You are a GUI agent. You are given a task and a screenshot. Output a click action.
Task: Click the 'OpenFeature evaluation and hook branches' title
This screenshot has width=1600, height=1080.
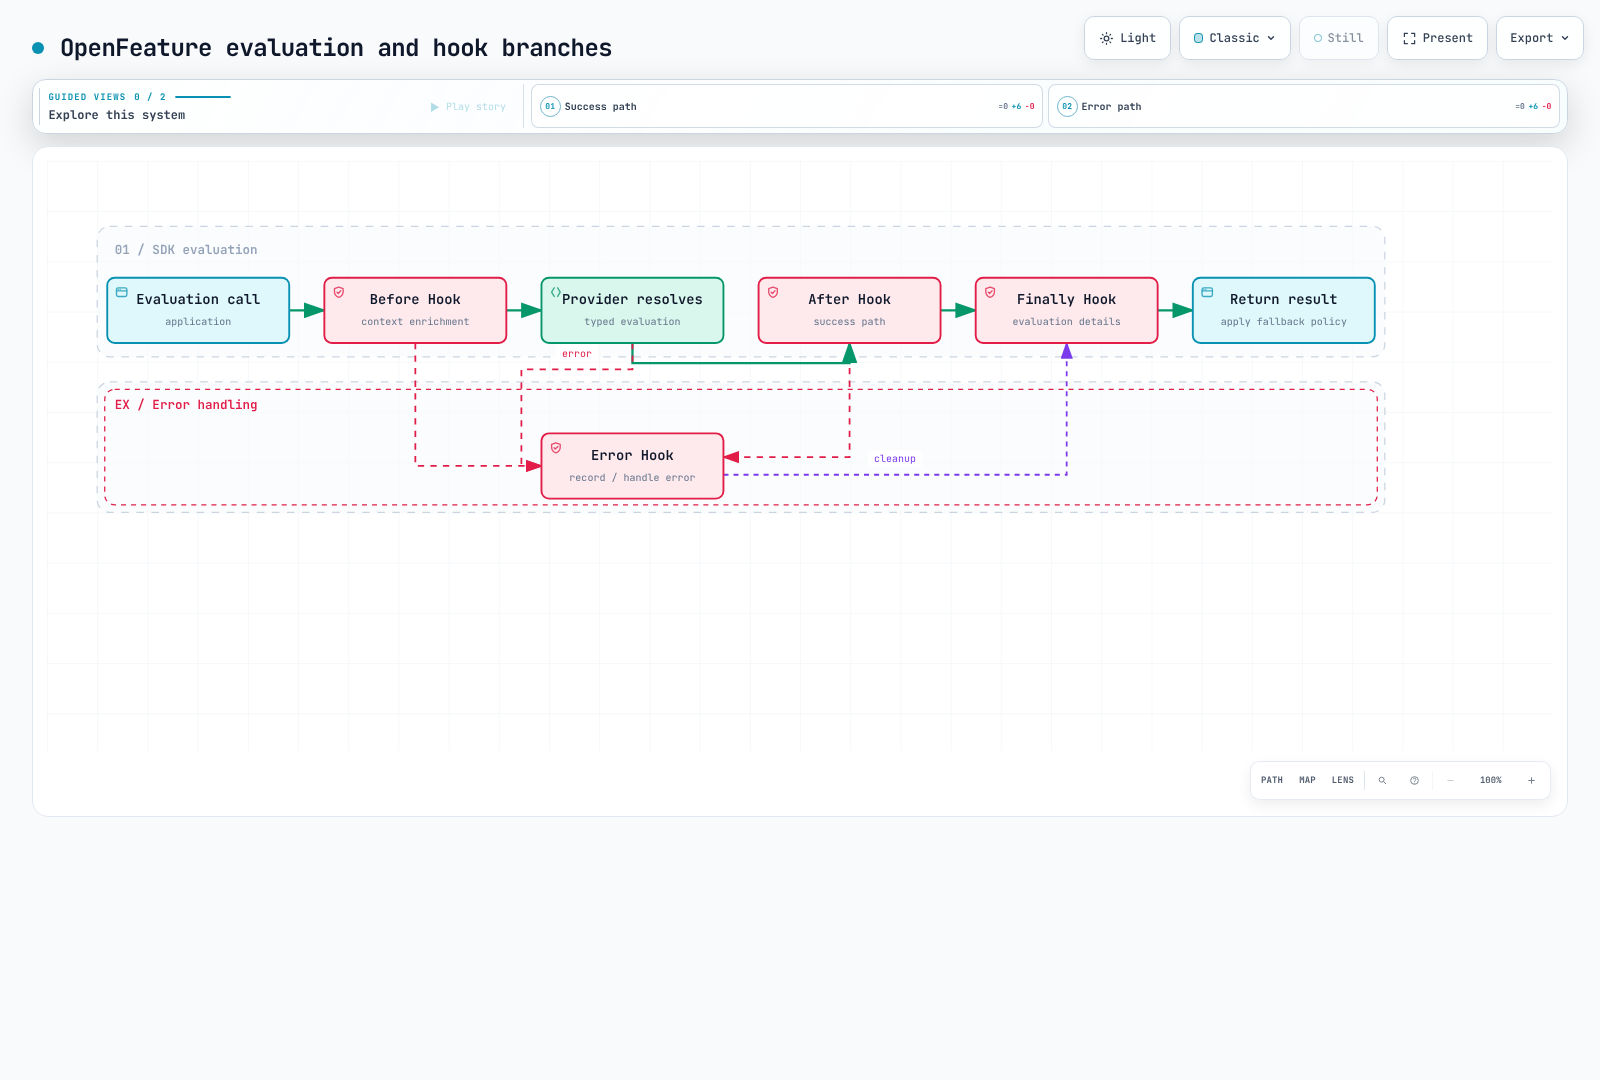(336, 48)
